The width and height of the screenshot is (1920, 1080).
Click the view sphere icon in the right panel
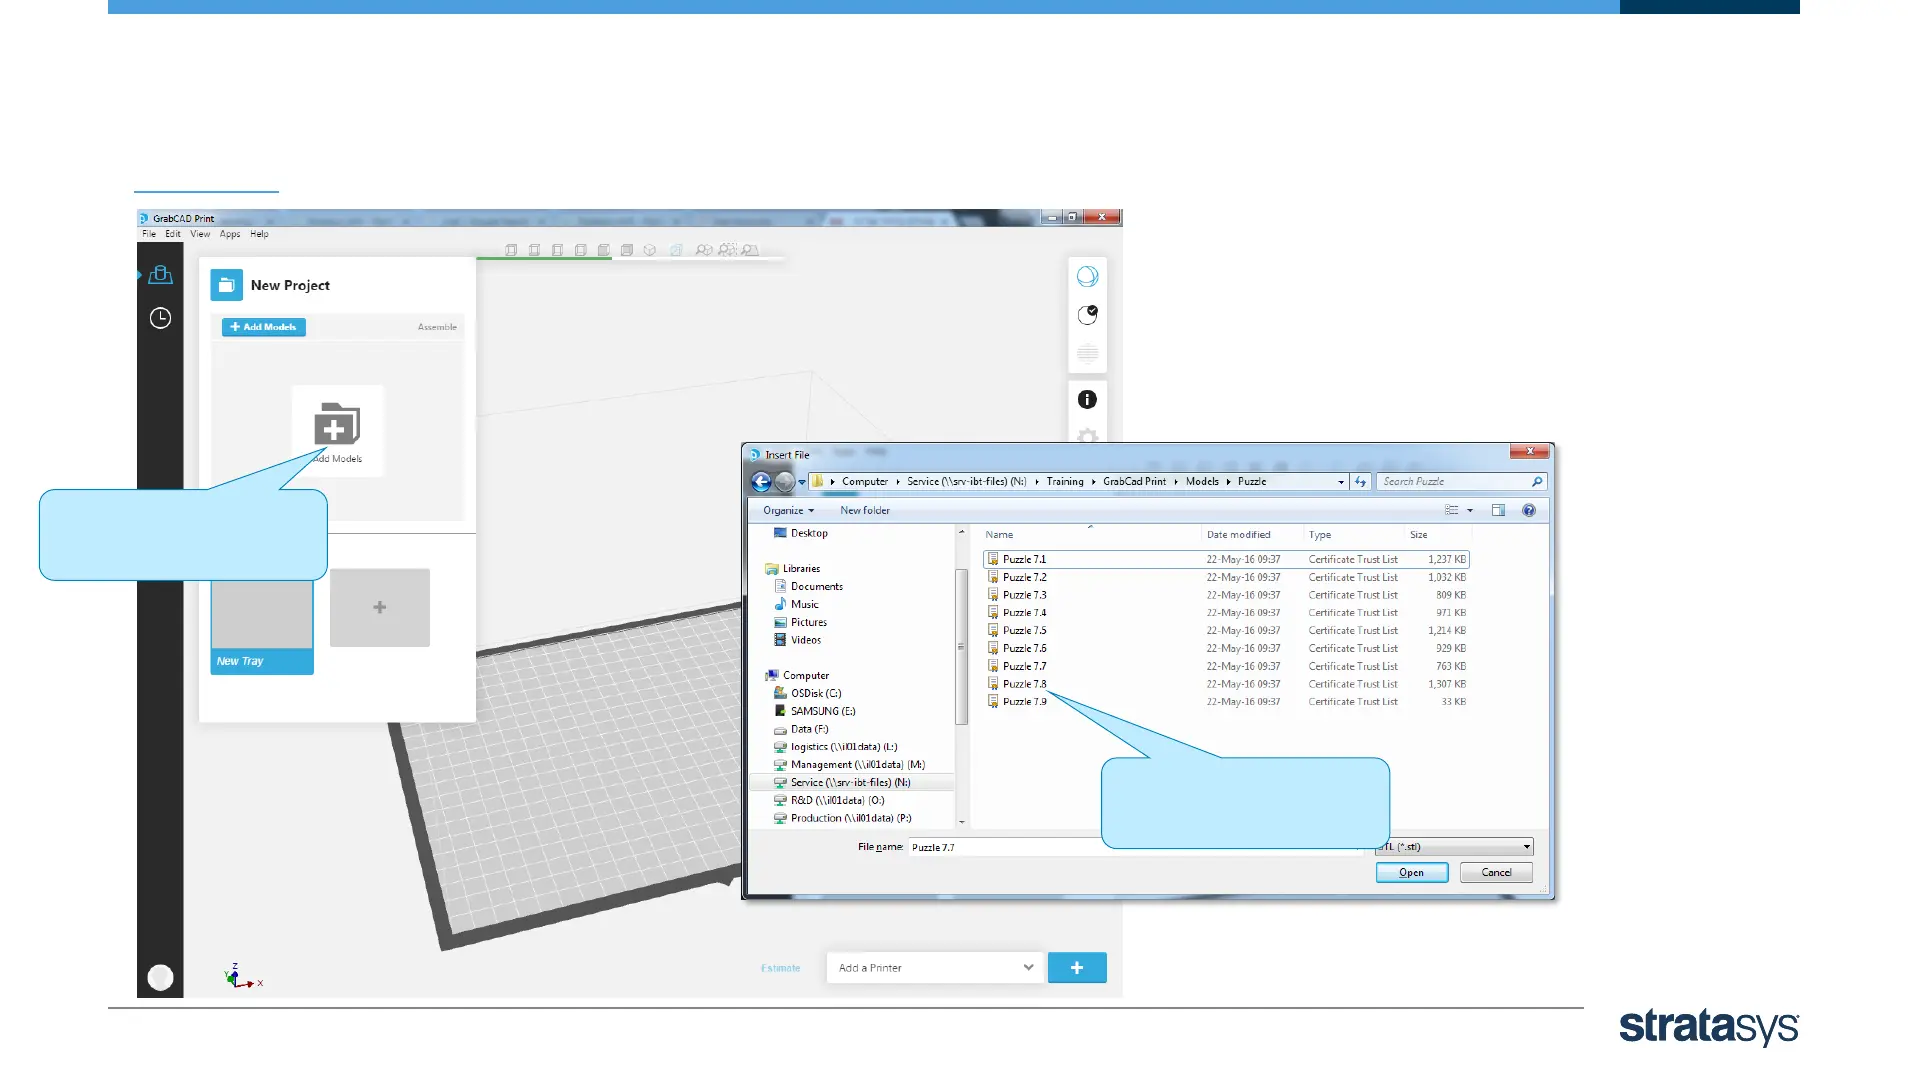[1087, 276]
